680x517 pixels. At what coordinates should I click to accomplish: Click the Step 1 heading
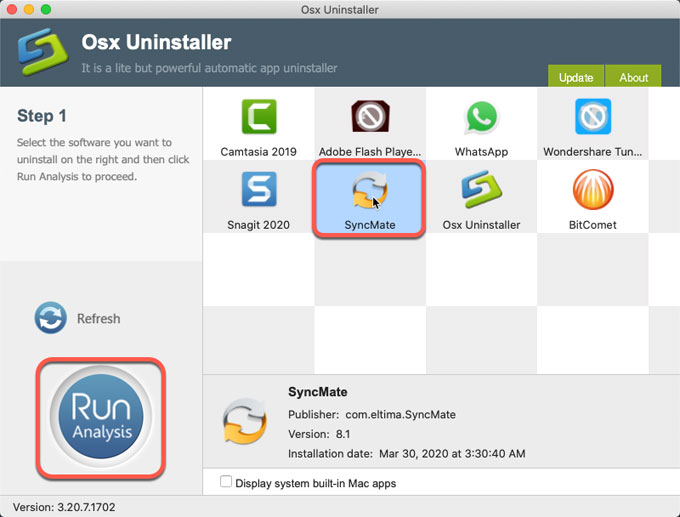point(42,116)
